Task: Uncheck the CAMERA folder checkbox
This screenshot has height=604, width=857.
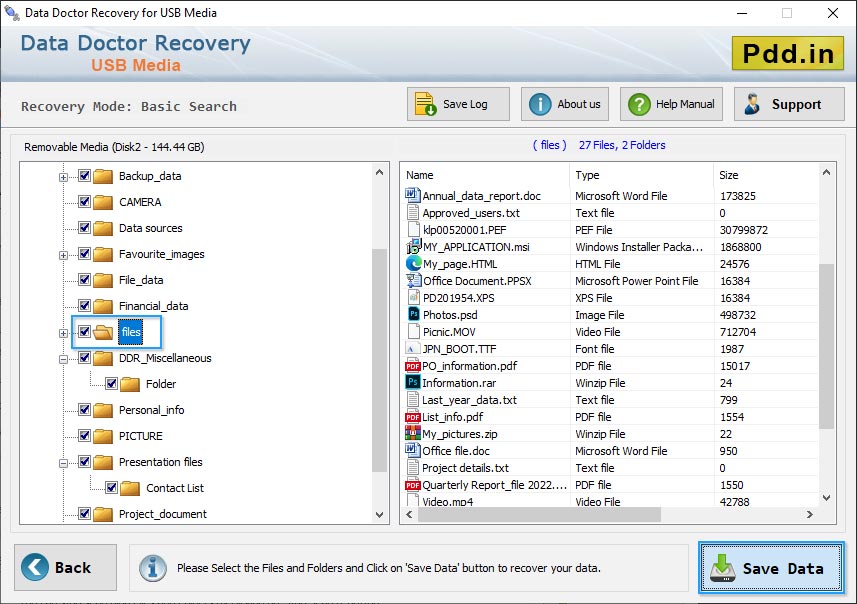Action: (x=84, y=201)
